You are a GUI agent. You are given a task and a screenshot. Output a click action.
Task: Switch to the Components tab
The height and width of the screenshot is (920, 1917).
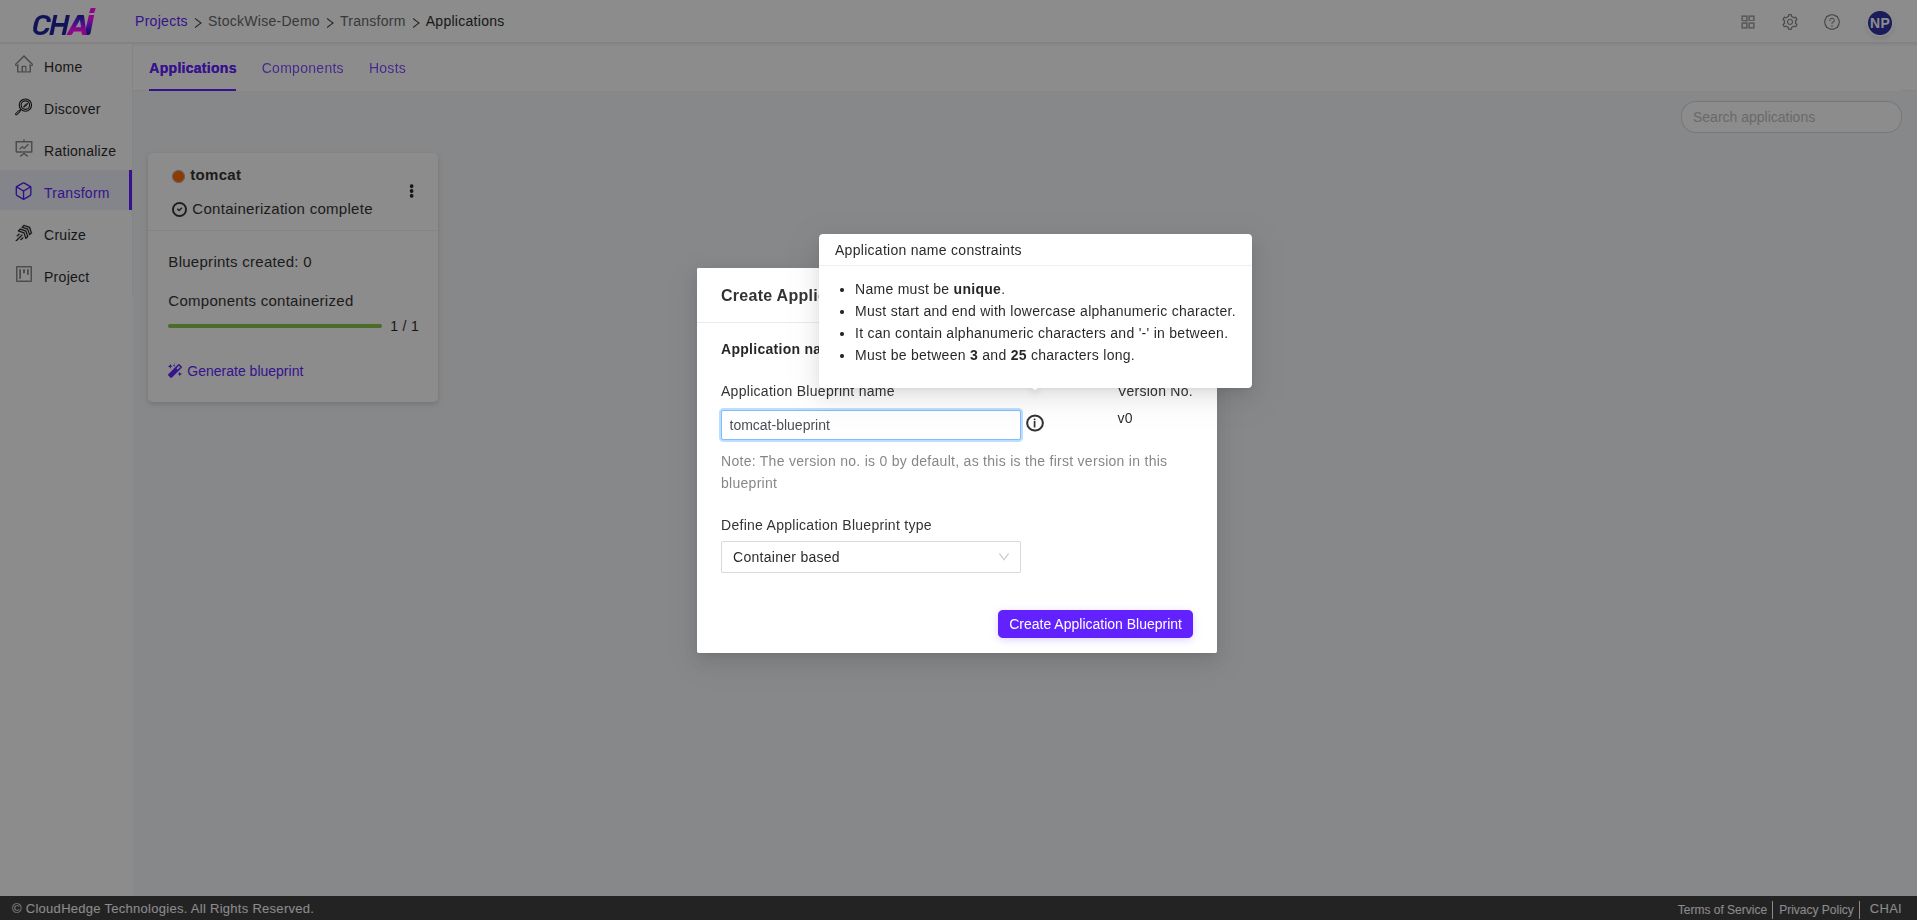(302, 68)
